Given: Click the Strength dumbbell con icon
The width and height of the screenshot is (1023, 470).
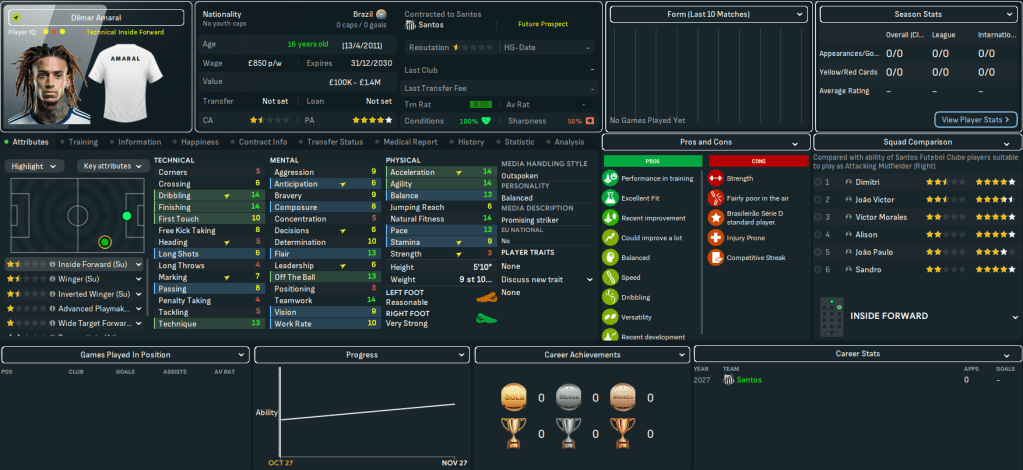Looking at the screenshot, I should 715,178.
